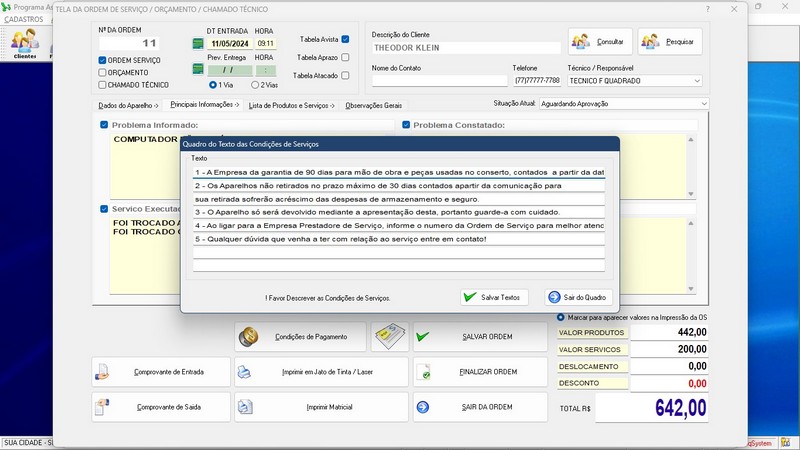800x450 pixels.
Task: Click the Comprovante de Entrada document icon
Action: coord(102,372)
